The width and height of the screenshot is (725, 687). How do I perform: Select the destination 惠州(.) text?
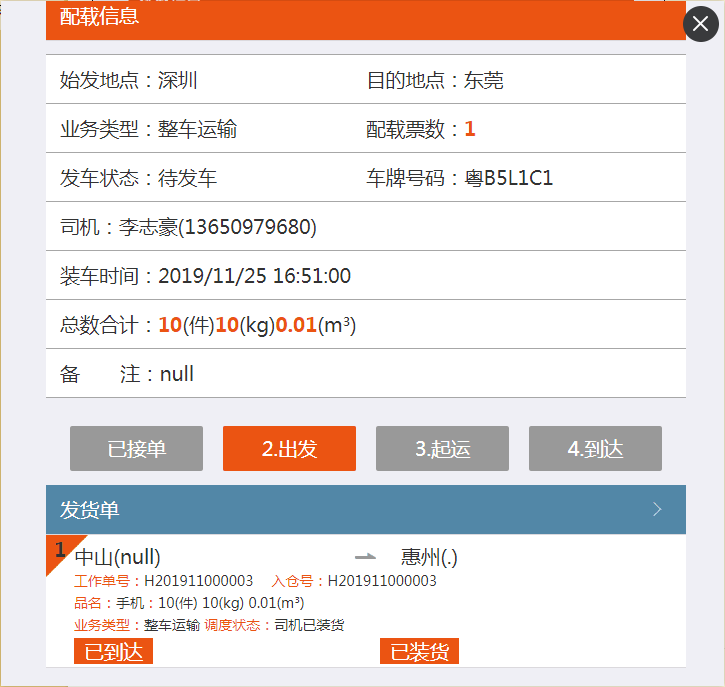coord(429,557)
